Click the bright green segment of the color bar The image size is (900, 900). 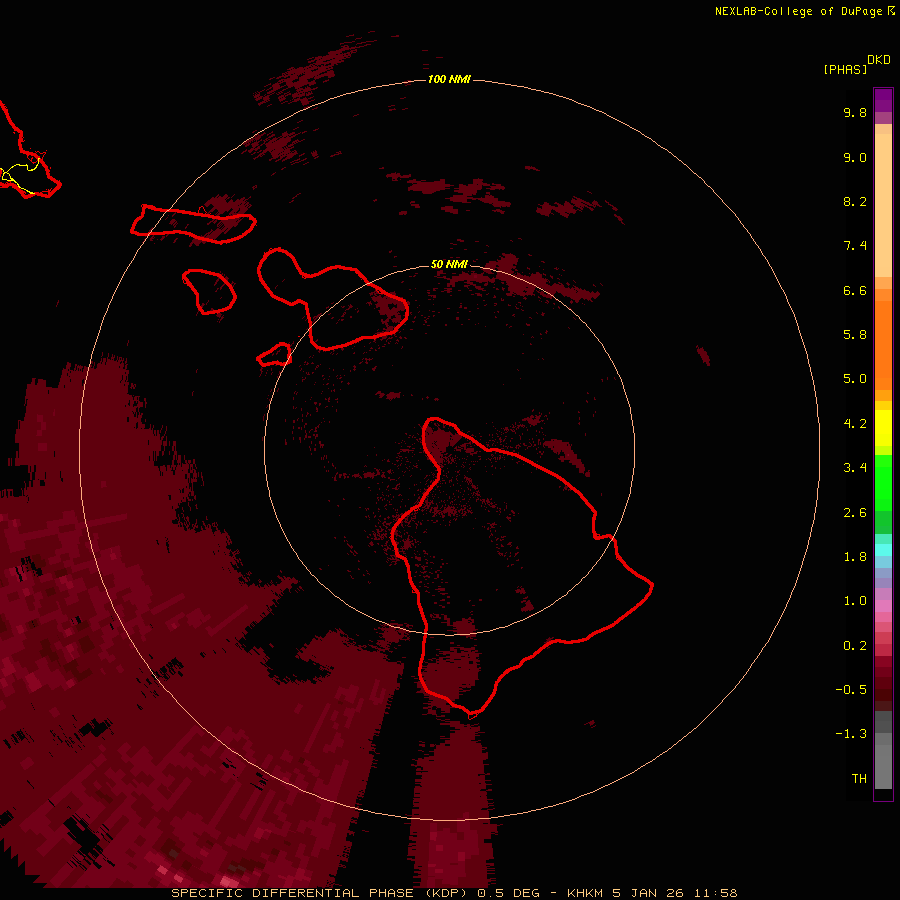[883, 483]
